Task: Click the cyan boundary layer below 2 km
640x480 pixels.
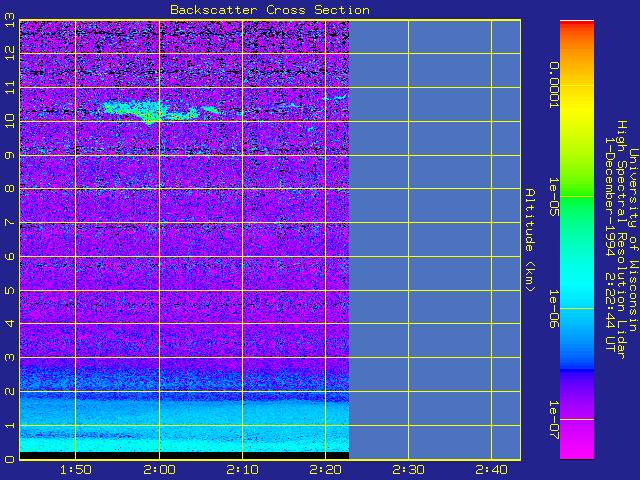Action: click(184, 424)
